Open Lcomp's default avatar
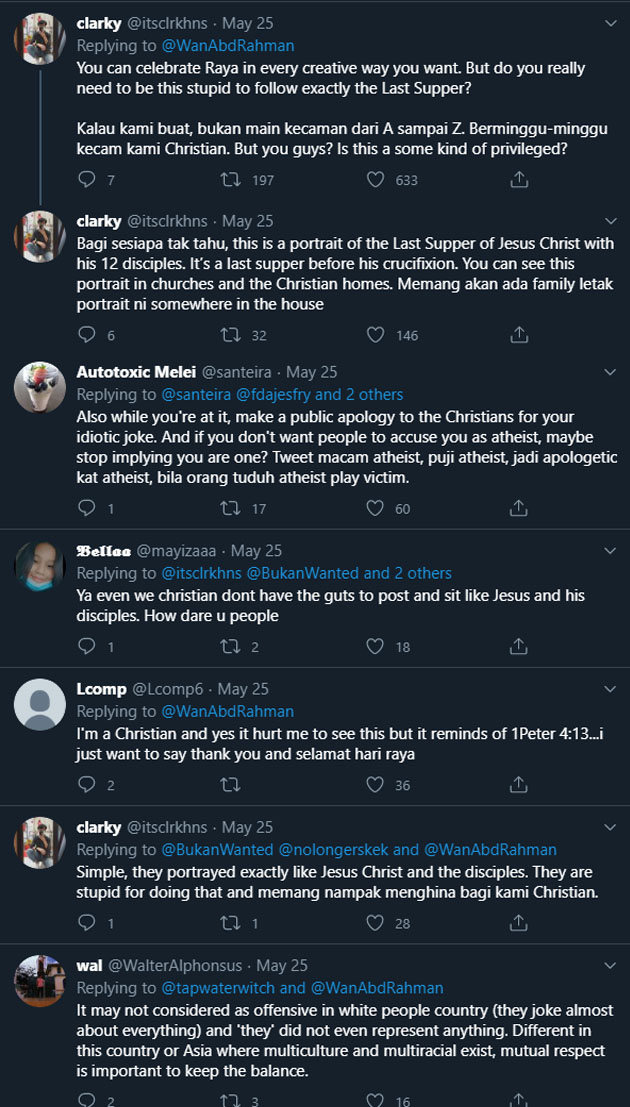 click(x=40, y=705)
